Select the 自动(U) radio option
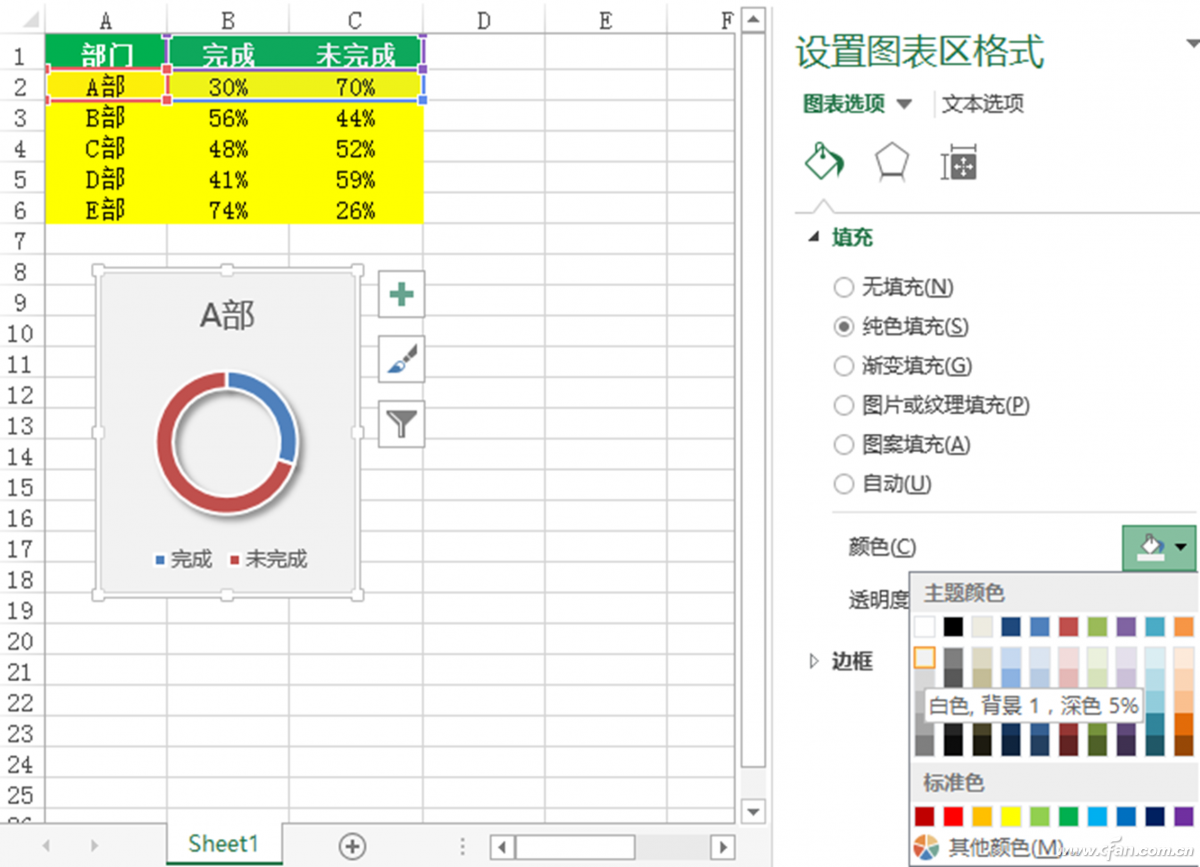Viewport: 1200px width, 867px height. pos(843,484)
